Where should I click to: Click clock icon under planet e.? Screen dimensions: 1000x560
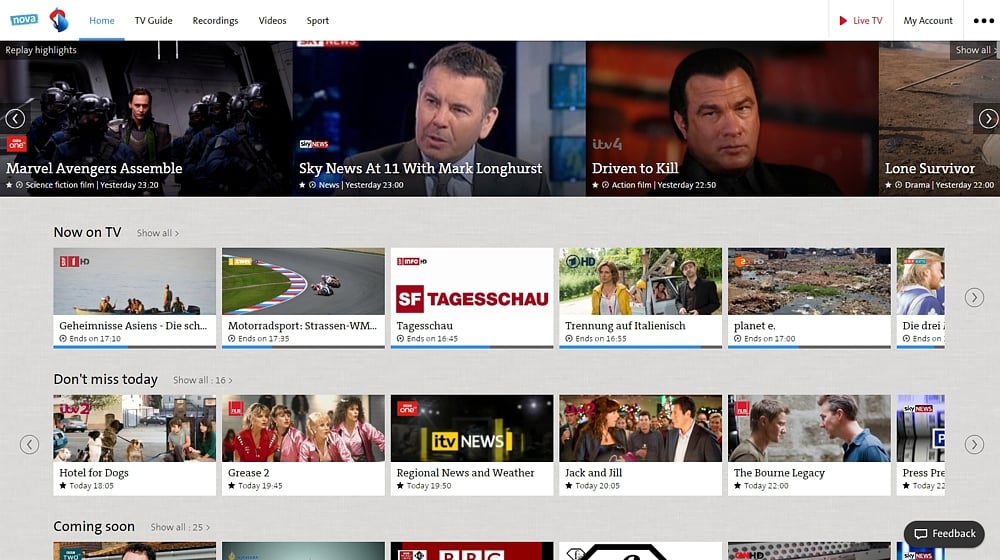click(738, 339)
